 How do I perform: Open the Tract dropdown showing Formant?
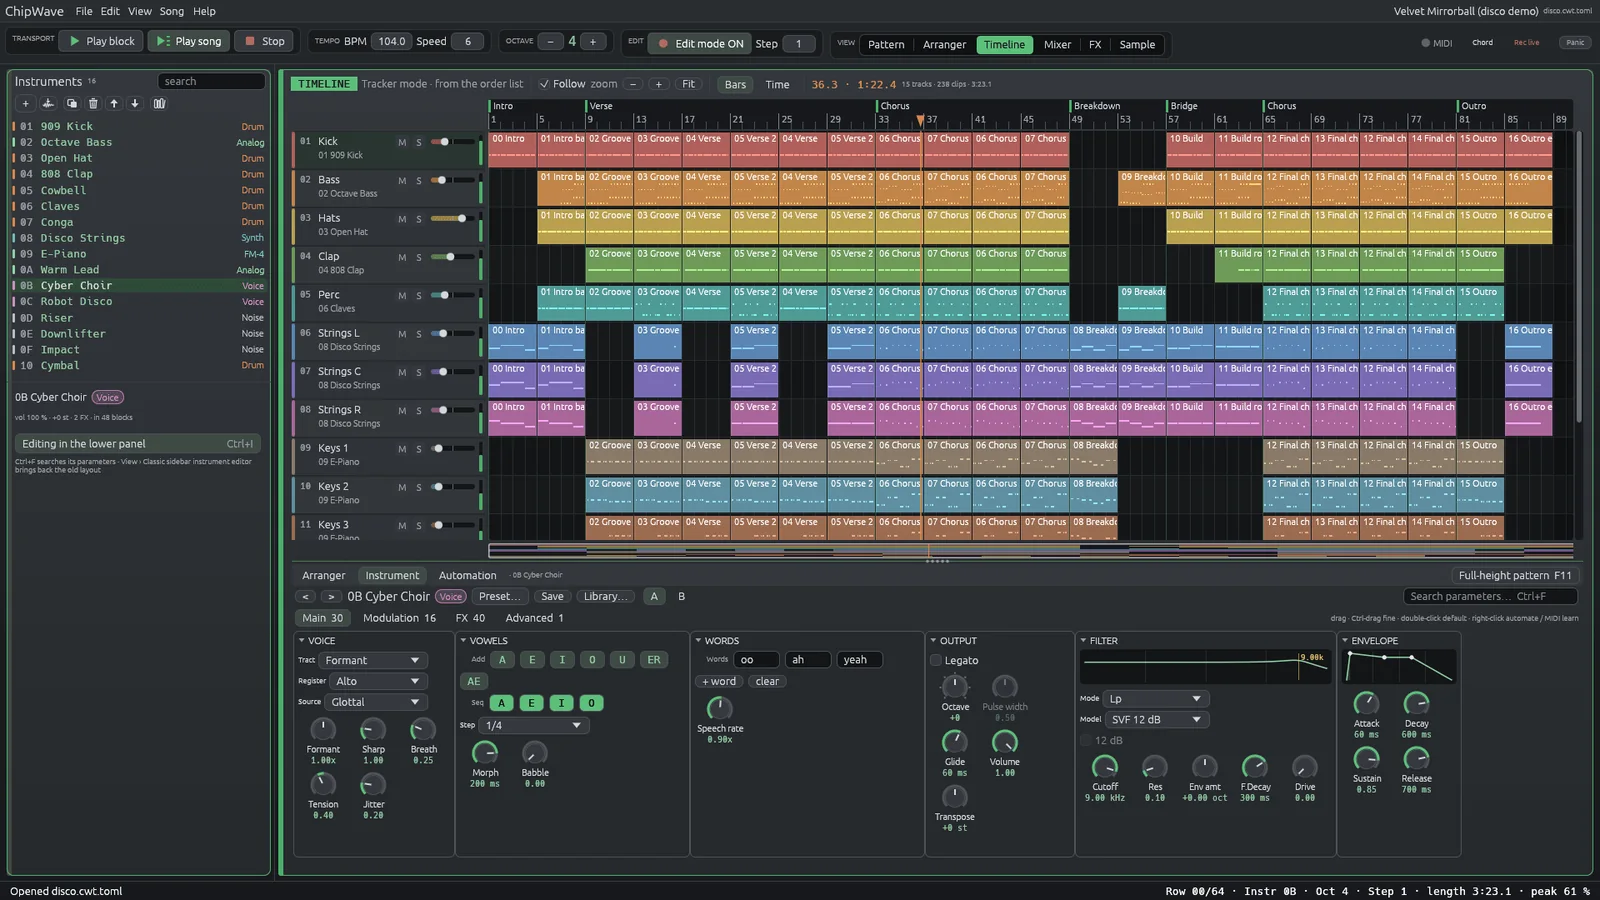click(x=373, y=660)
